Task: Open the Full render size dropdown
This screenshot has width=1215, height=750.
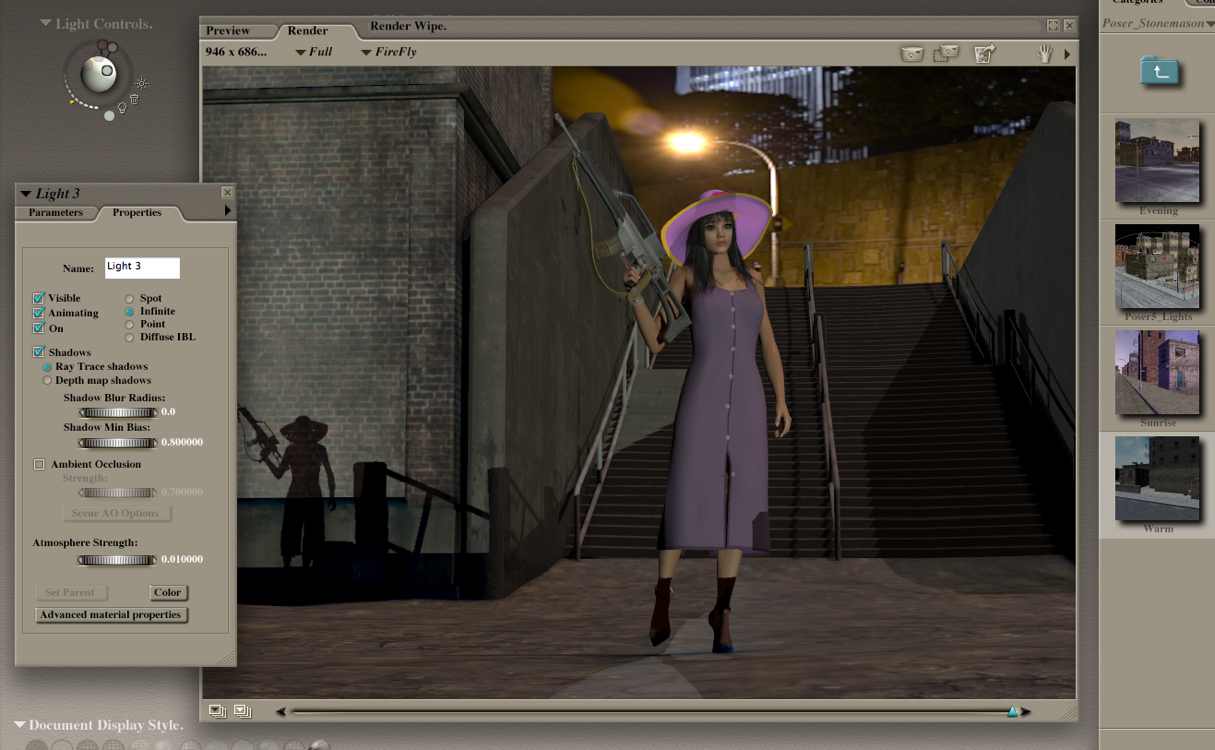Action: [314, 52]
